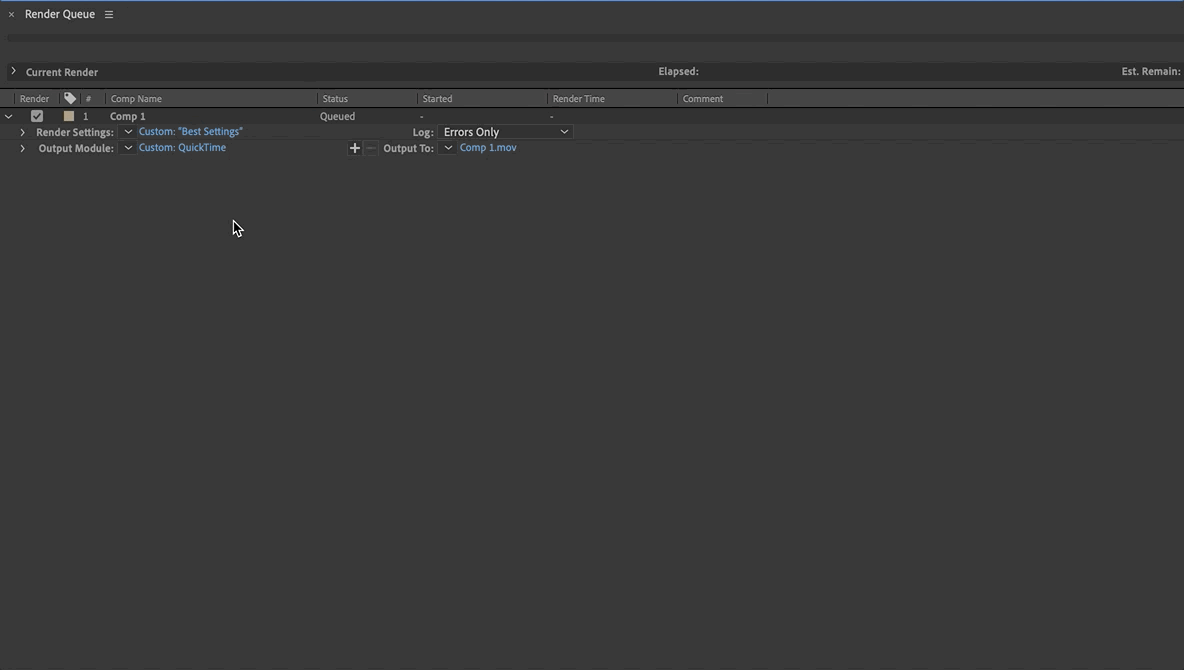Click the Render column header
The width and height of the screenshot is (1184, 670).
click(34, 99)
